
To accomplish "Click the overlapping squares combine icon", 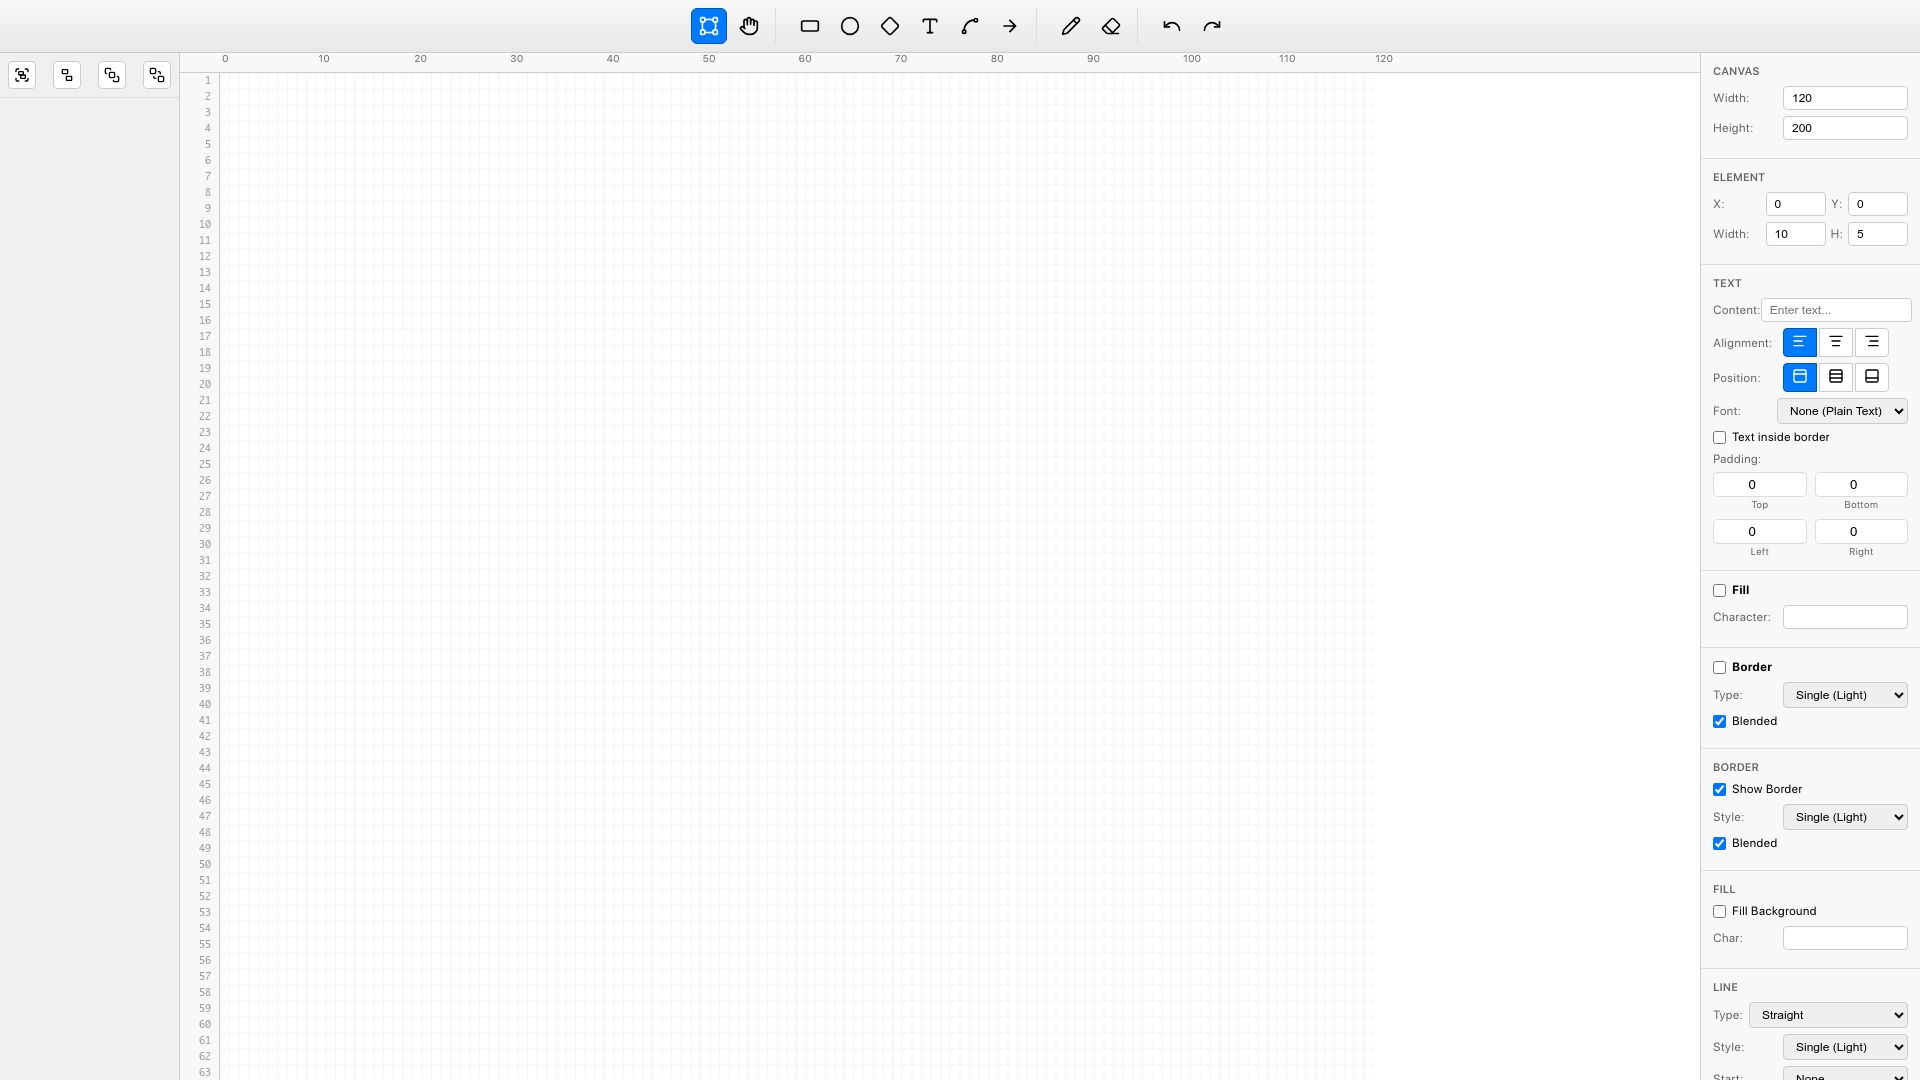I will pyautogui.click(x=112, y=75).
